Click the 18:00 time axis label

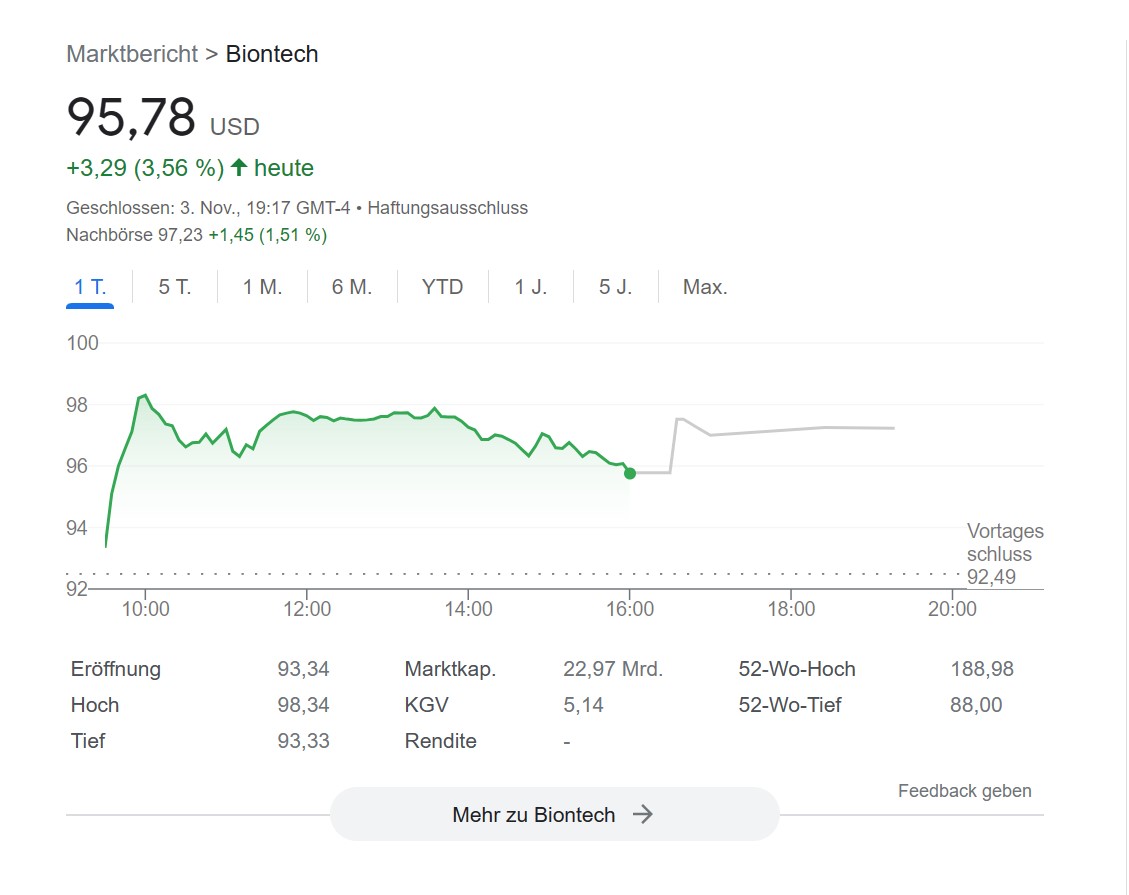(791, 609)
